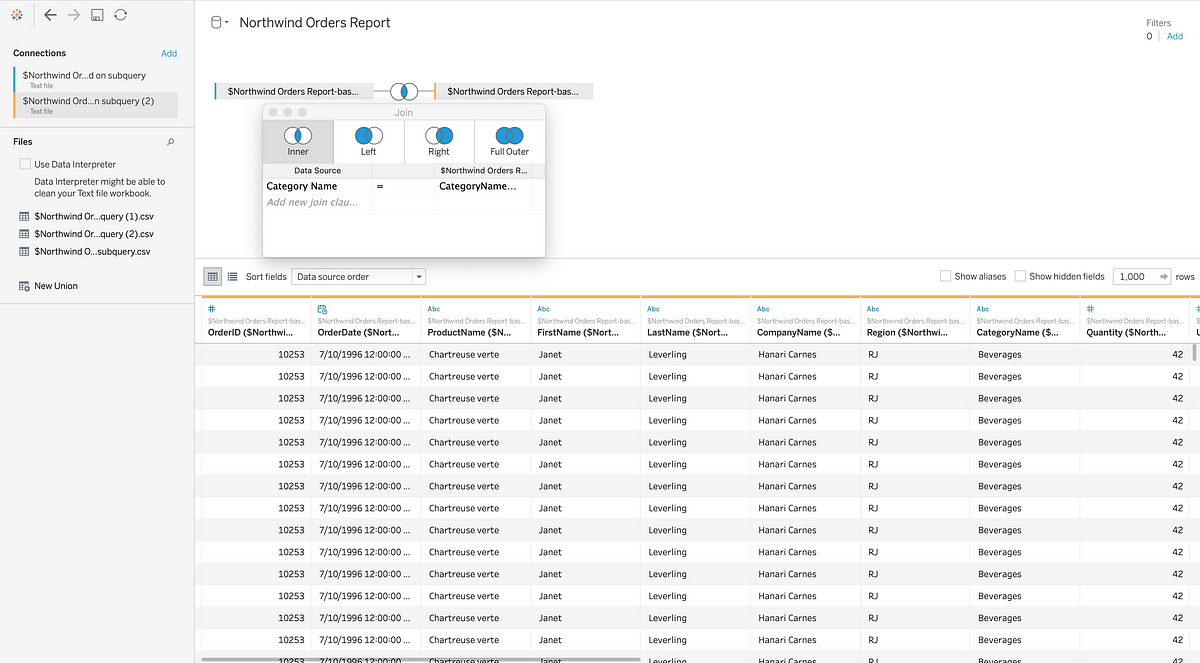Refresh the data source

pos(120,15)
